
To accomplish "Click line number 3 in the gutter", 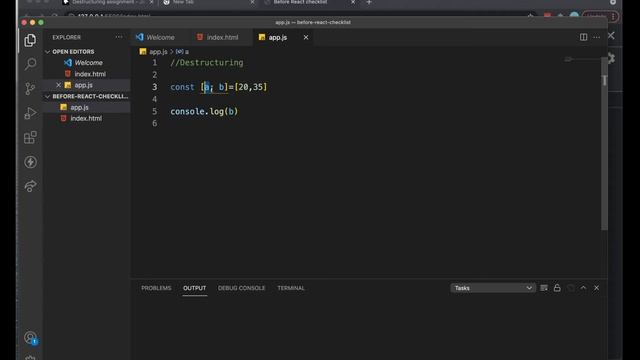I will coord(155,87).
